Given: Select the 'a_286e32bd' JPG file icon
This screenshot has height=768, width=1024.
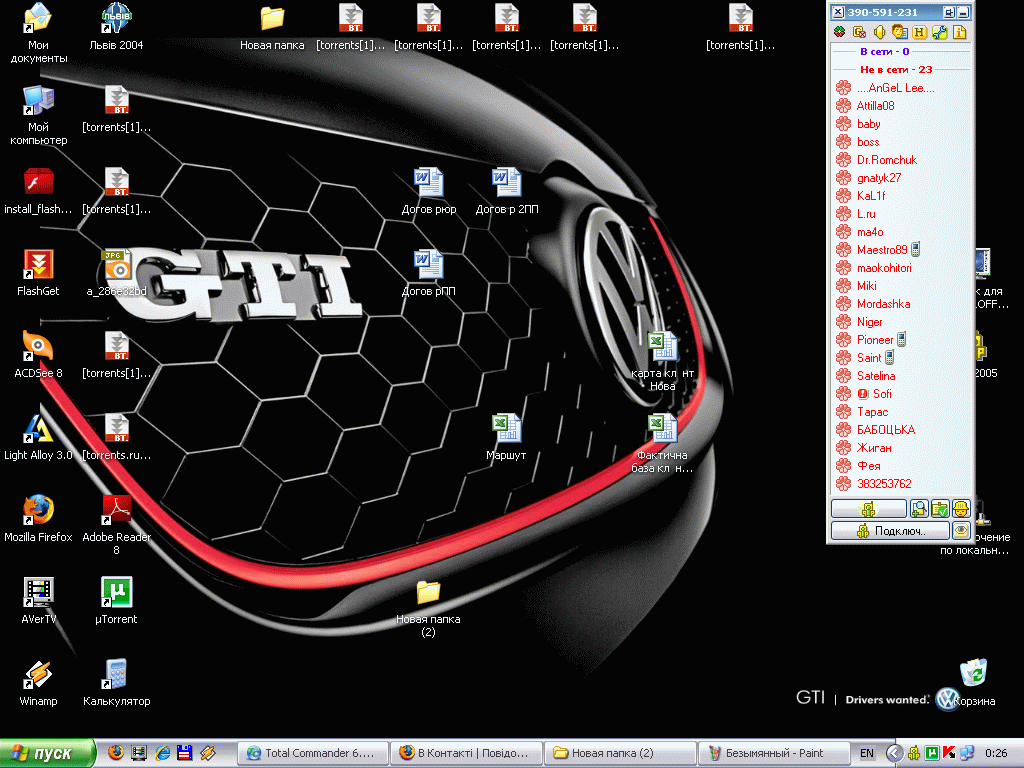Looking at the screenshot, I should [x=116, y=274].
